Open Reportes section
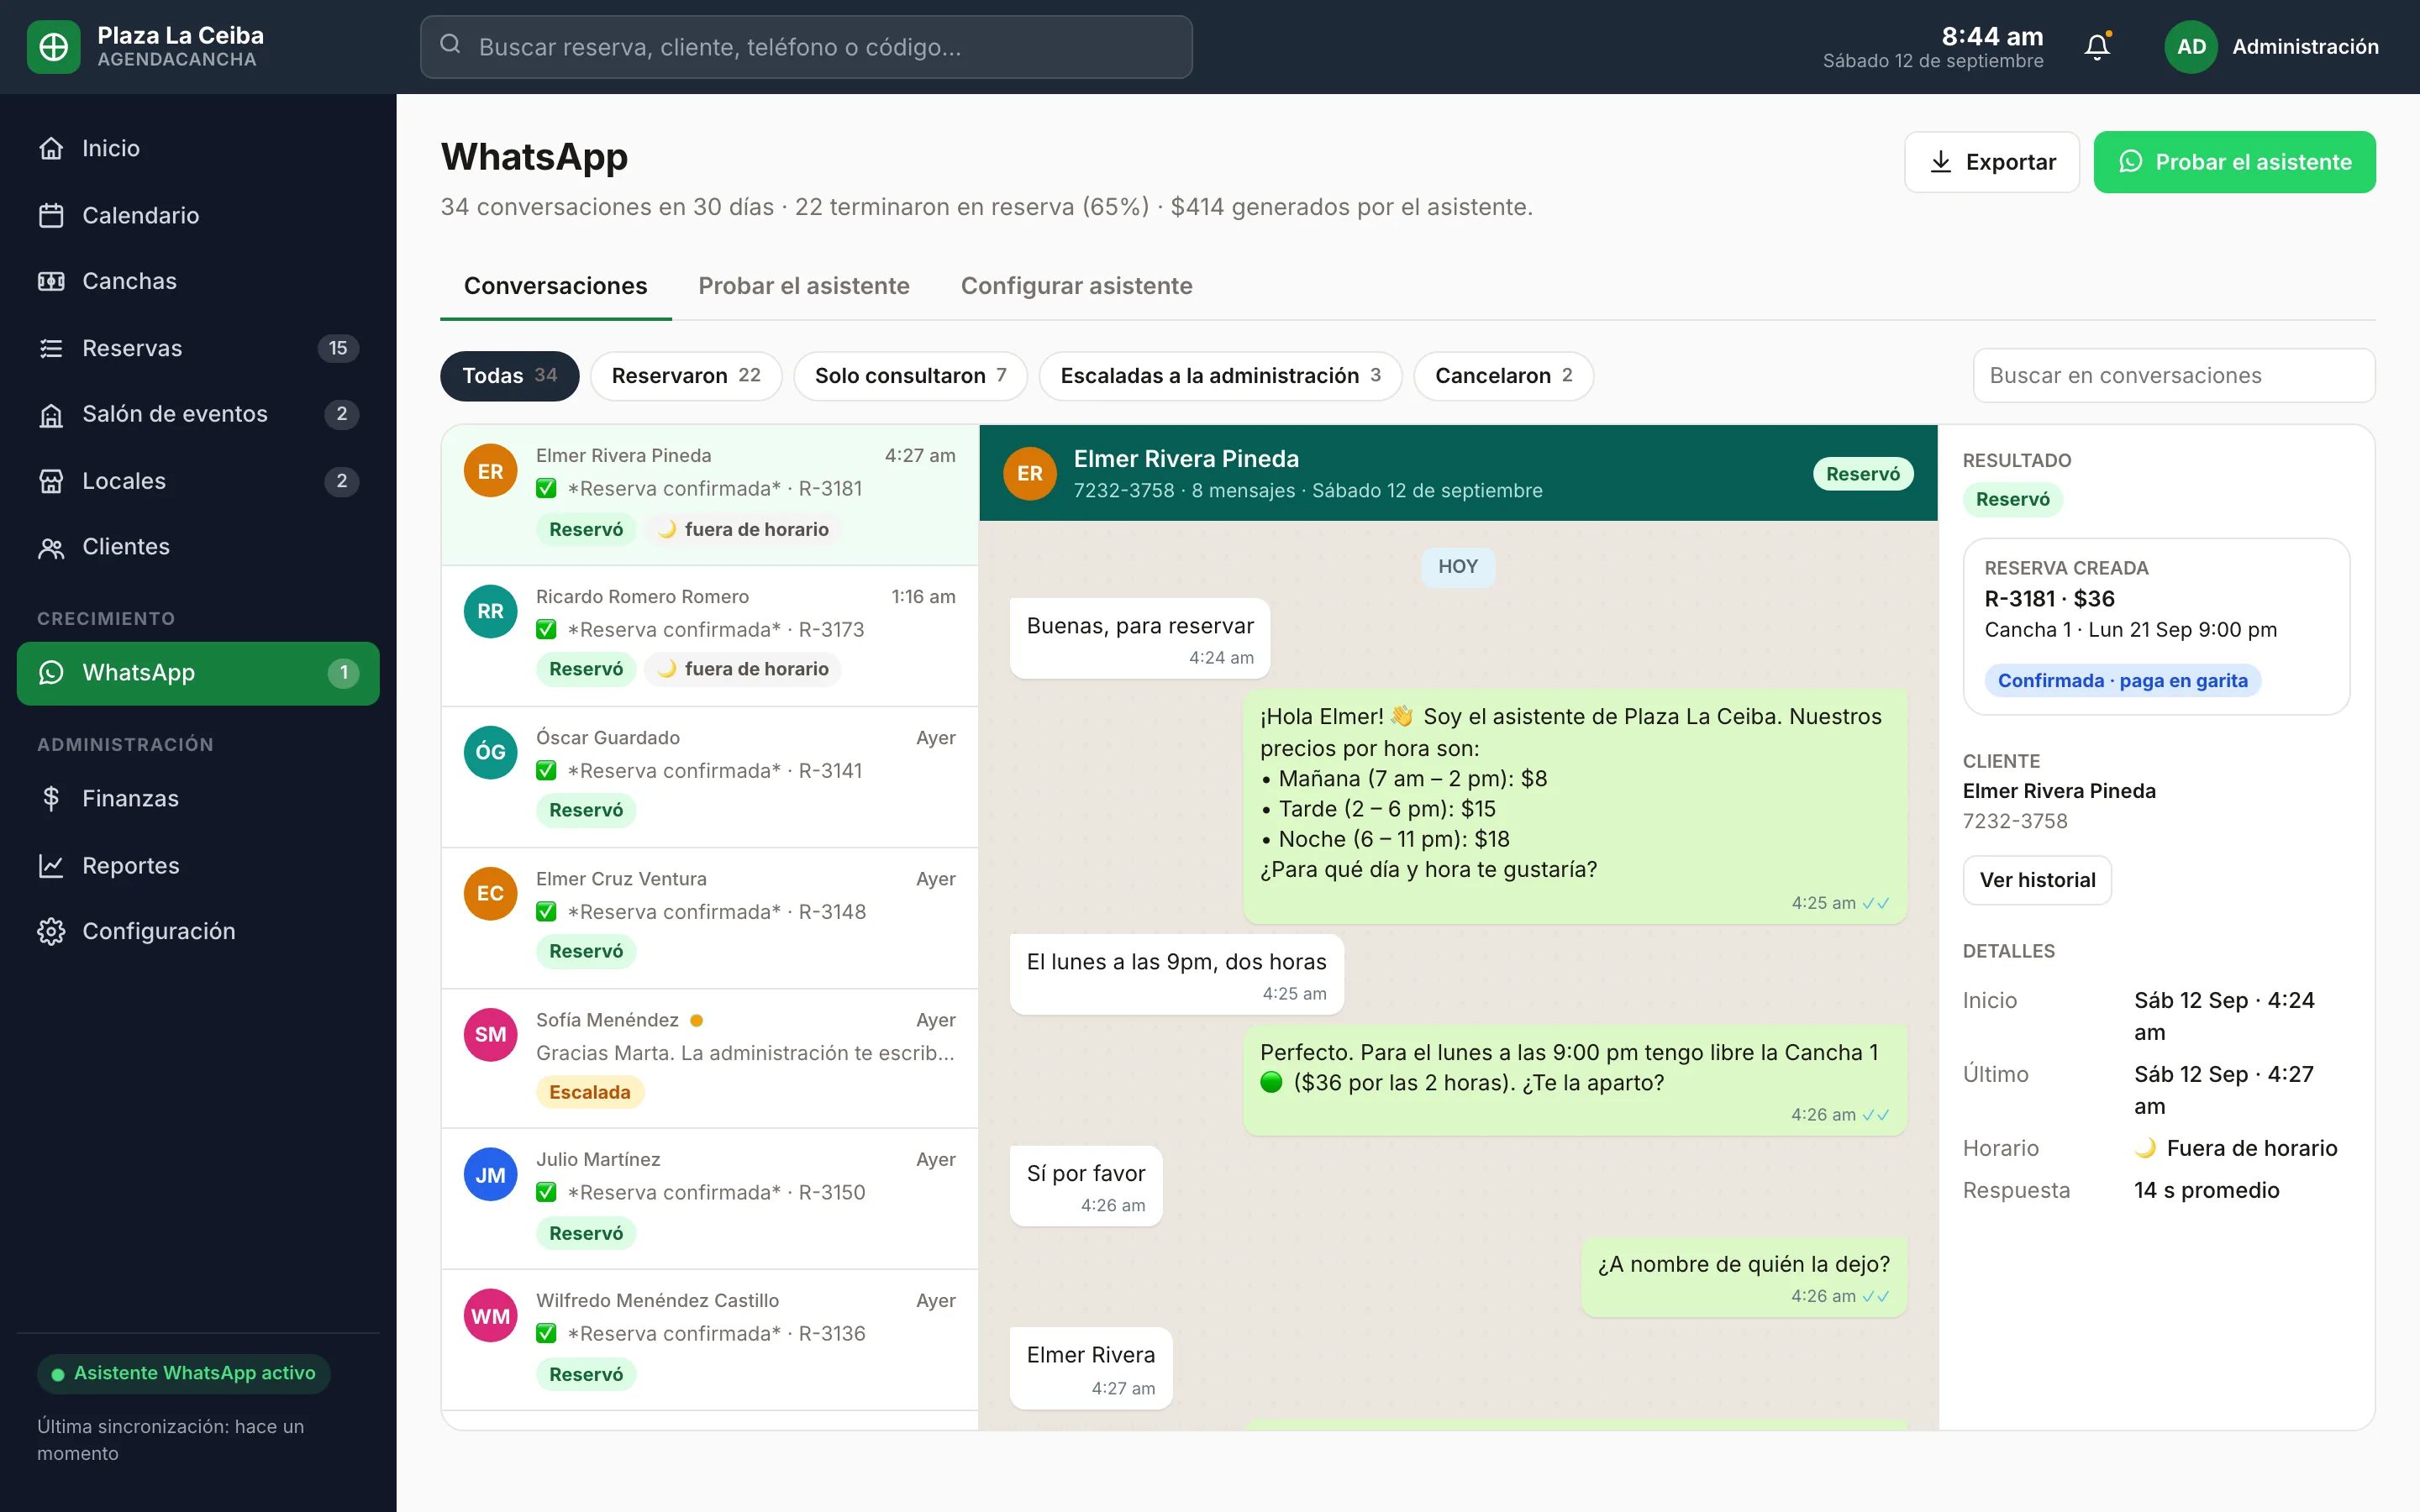The width and height of the screenshot is (2420, 1512). pyautogui.click(x=198, y=865)
